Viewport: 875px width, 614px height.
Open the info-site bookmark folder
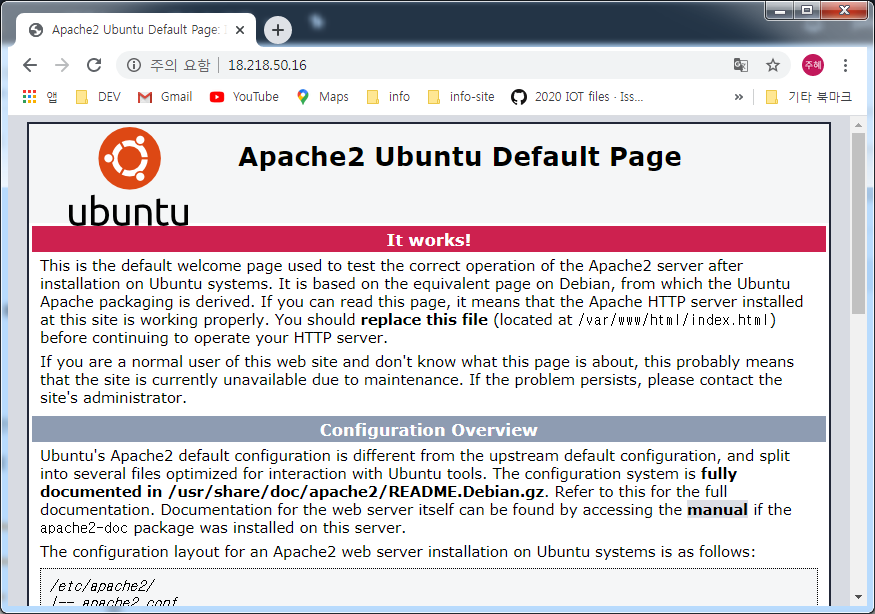[x=461, y=97]
